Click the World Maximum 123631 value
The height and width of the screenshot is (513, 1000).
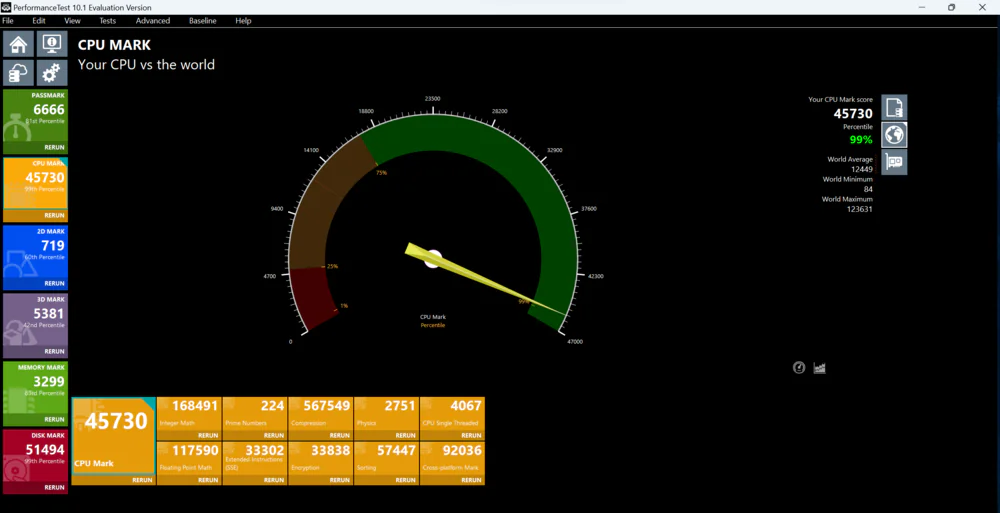coord(860,209)
